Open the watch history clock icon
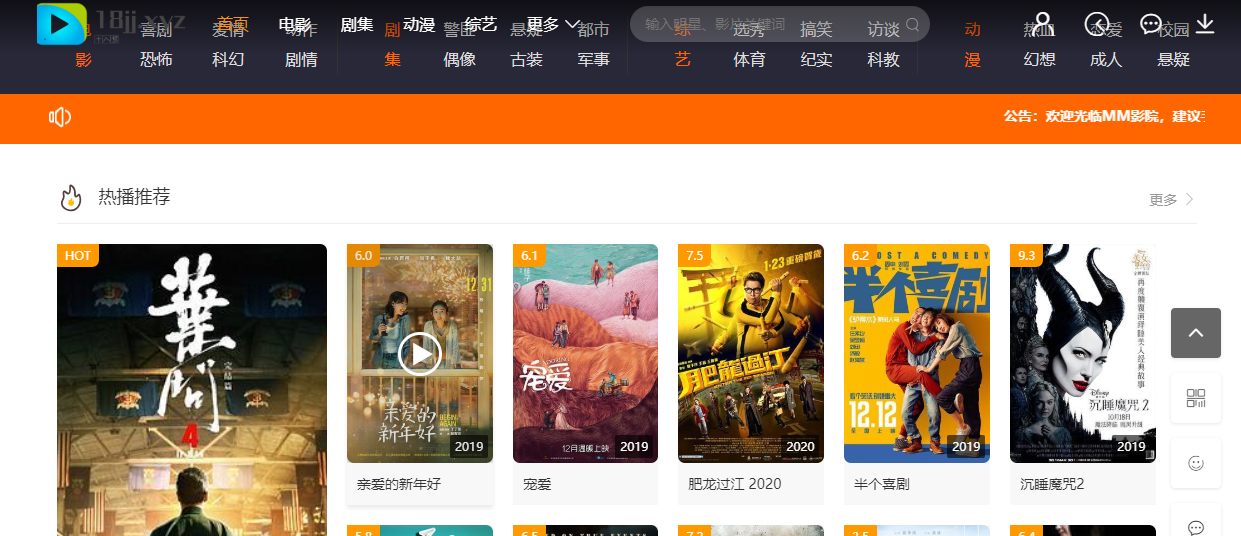The image size is (1241, 536). 1097,23
